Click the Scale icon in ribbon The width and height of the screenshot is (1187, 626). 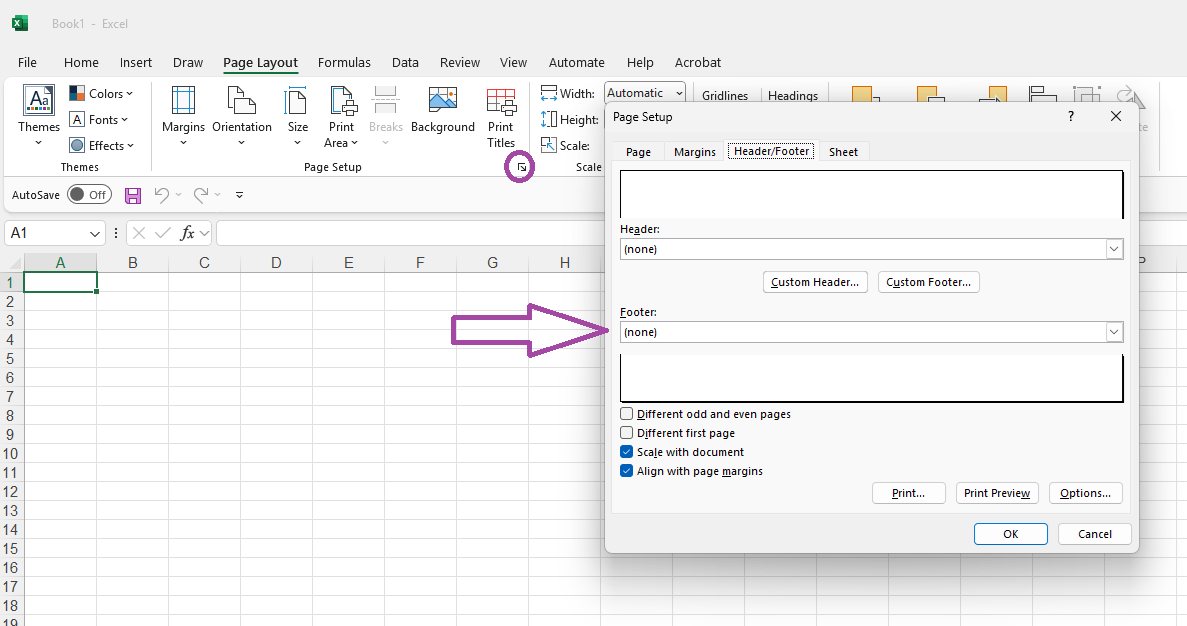pyautogui.click(x=549, y=145)
